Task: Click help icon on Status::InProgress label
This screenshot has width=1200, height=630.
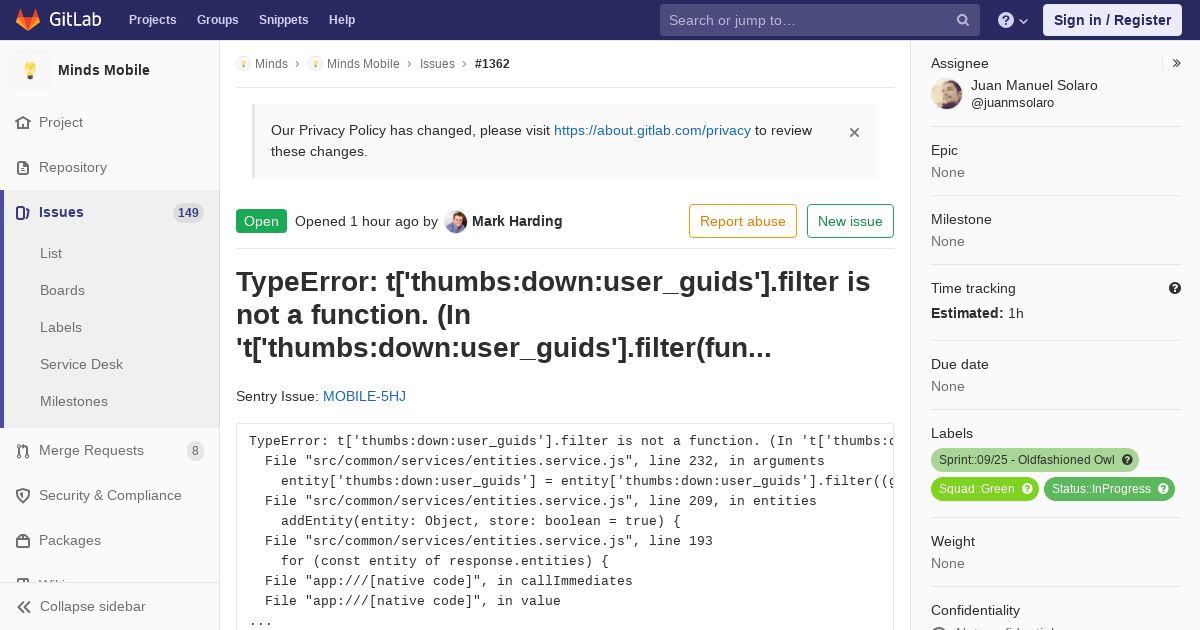Action: click(1163, 489)
